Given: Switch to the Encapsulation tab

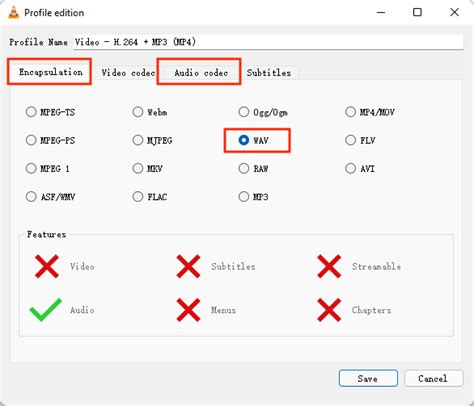Looking at the screenshot, I should point(50,72).
